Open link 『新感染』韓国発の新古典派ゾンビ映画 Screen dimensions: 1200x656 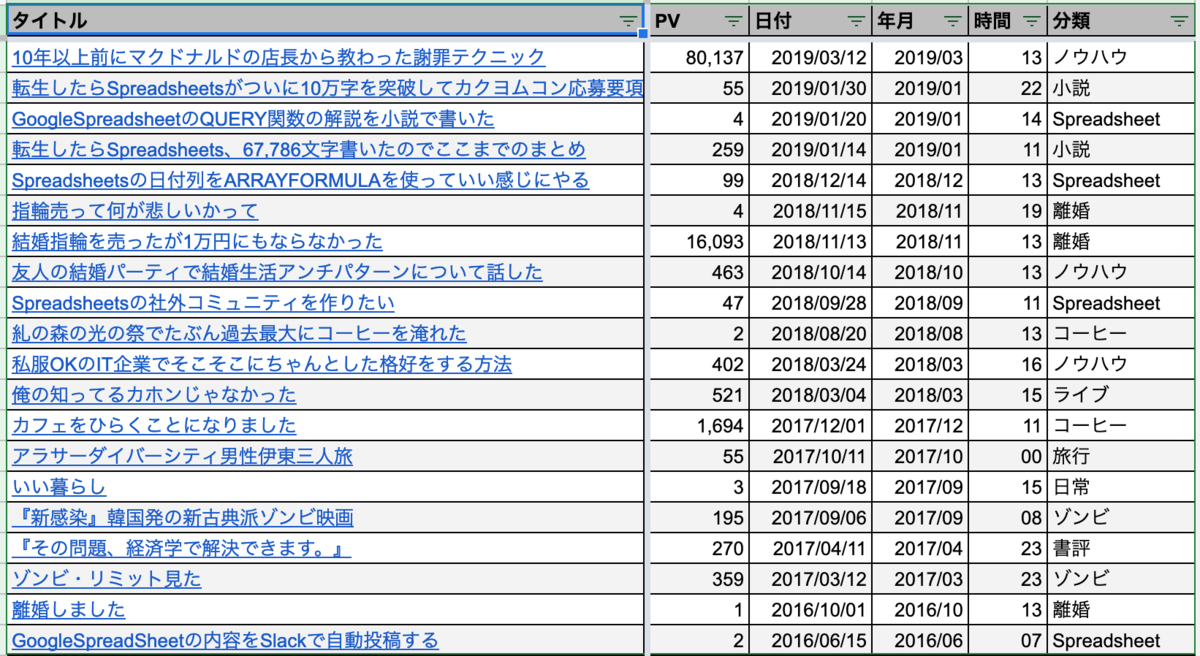pyautogui.click(x=183, y=518)
